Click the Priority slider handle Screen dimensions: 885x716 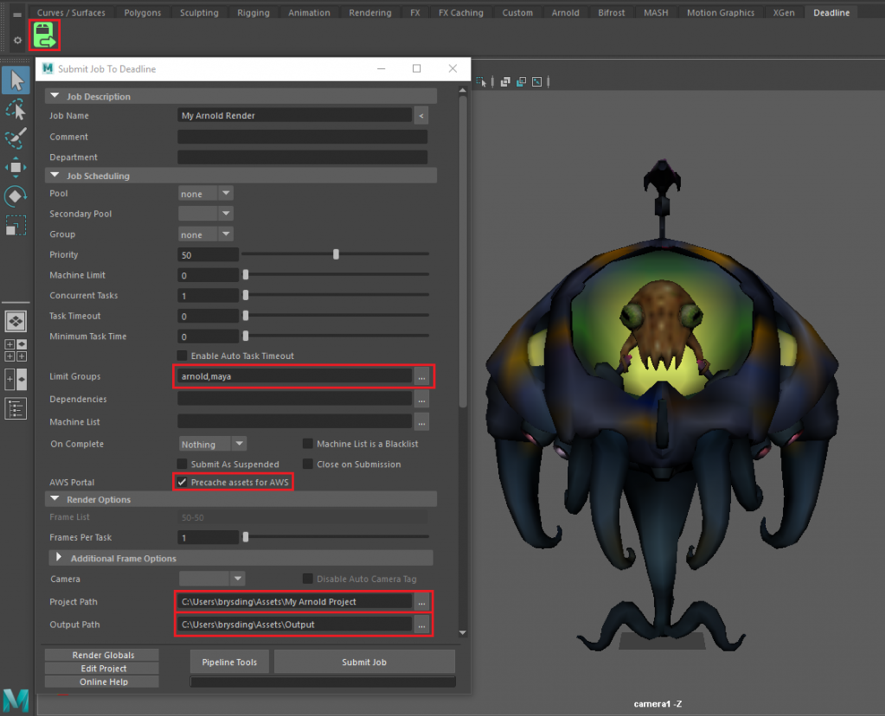(x=336, y=255)
